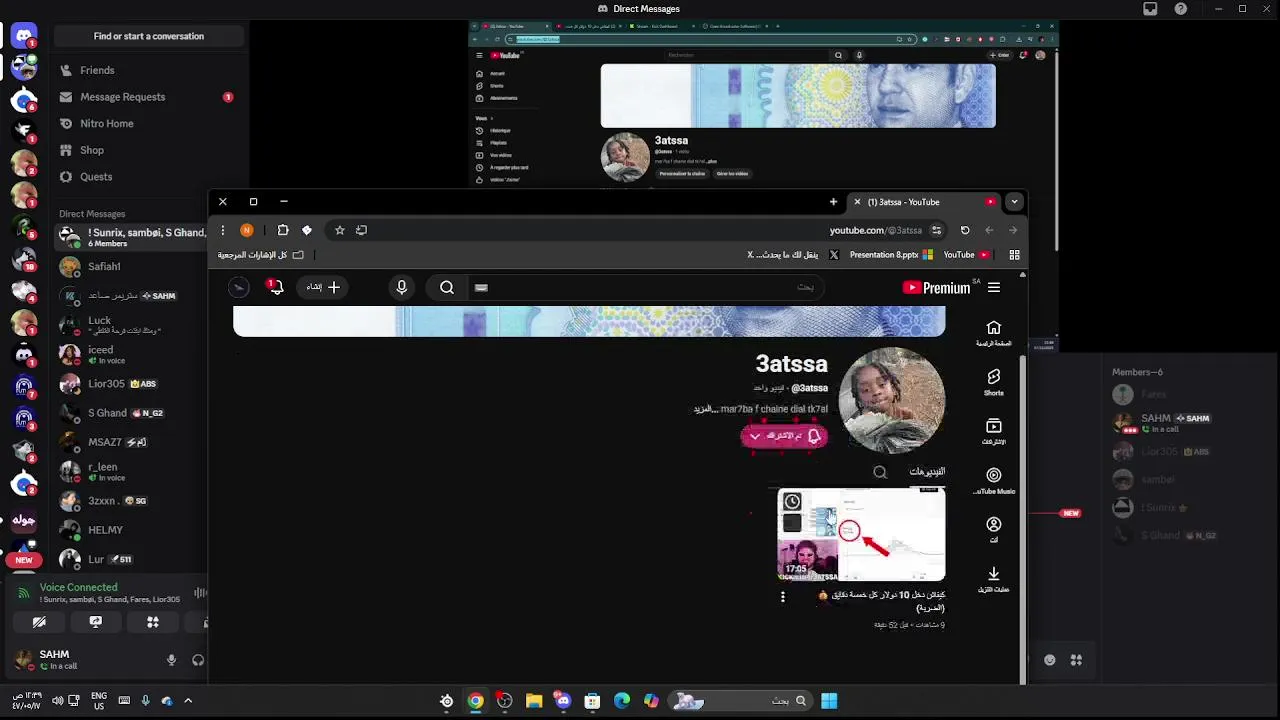Open the apps grid icon in bookmarks bar

click(x=1014, y=255)
